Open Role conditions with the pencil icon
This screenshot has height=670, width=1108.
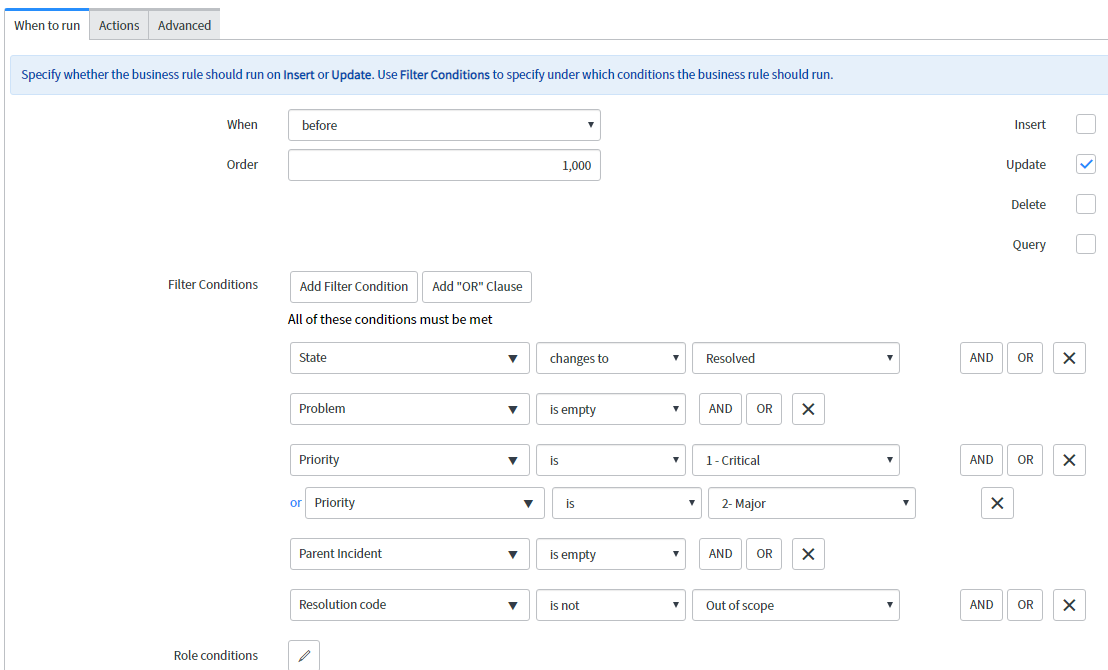[303, 655]
